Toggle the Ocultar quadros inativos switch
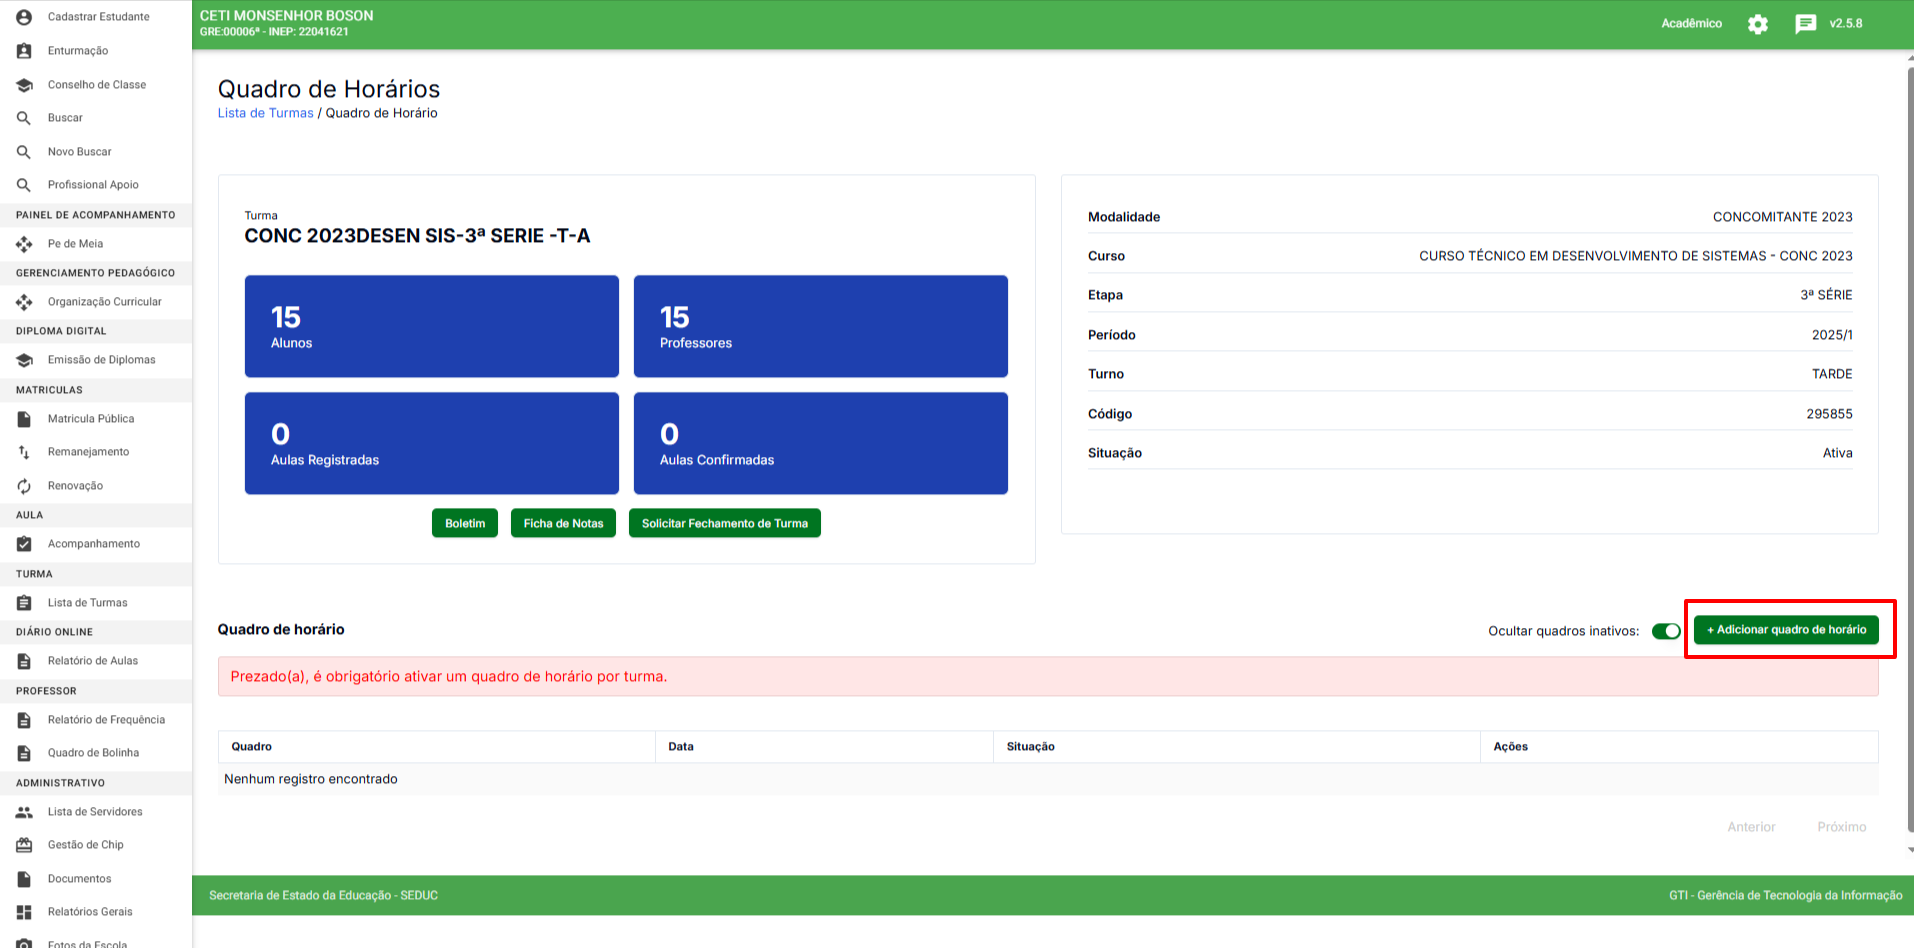Screen dimensions: 1914x948 [x=1666, y=631]
